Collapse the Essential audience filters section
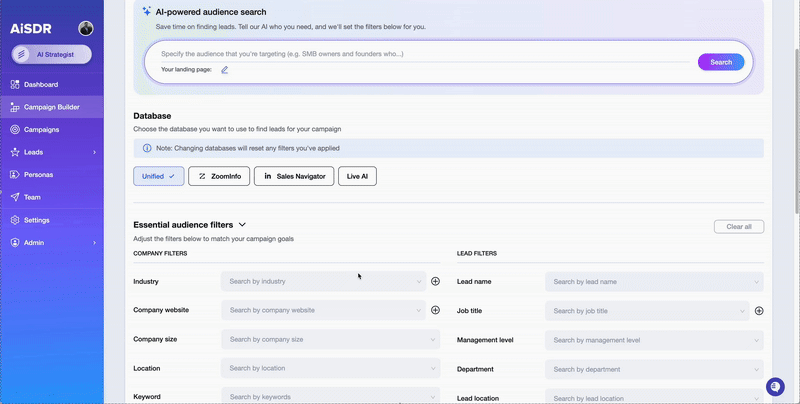 click(x=243, y=225)
